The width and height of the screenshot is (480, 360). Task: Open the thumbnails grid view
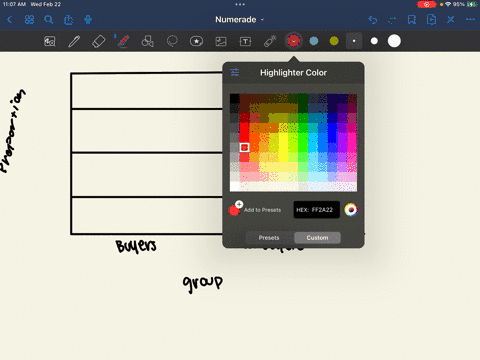29,20
